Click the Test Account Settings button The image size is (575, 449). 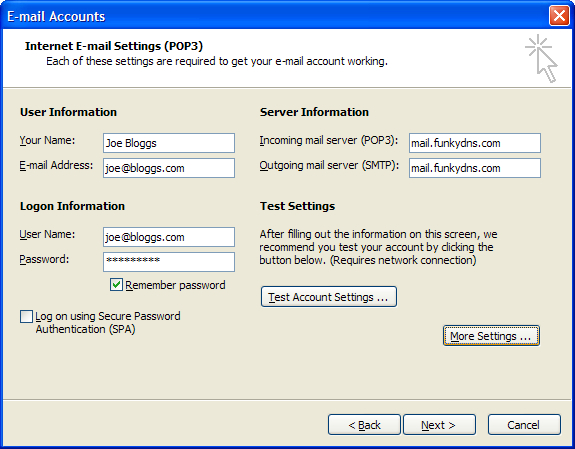click(x=329, y=297)
